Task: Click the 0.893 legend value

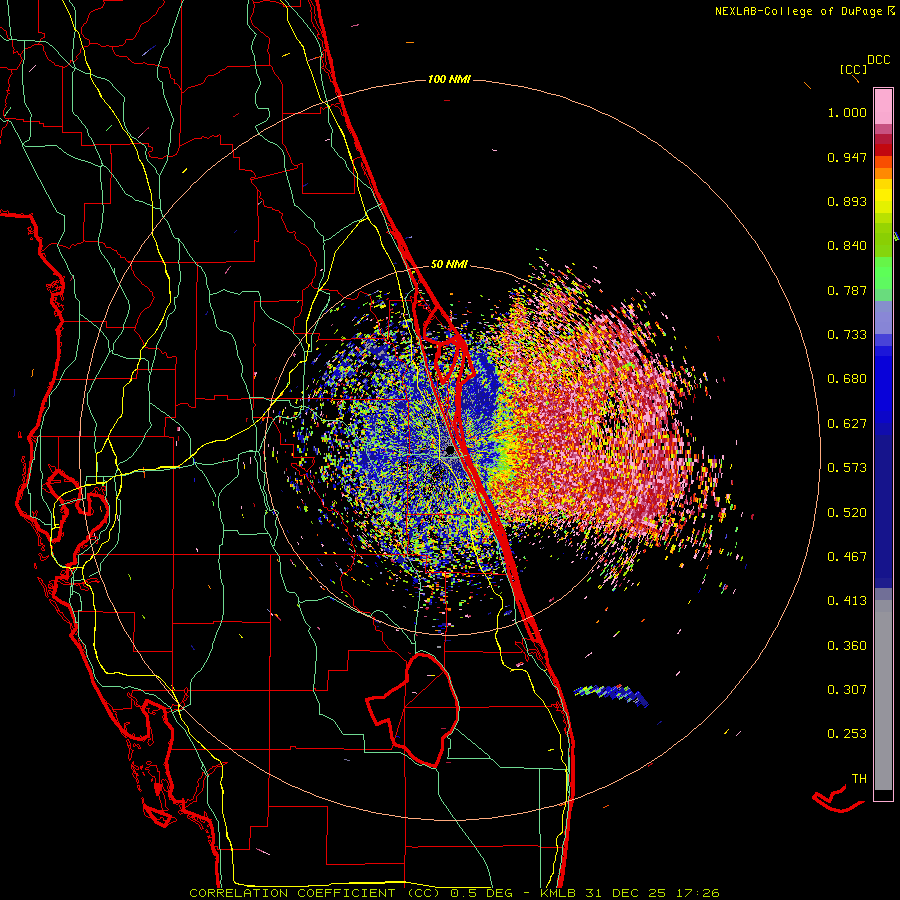Action: pos(847,201)
